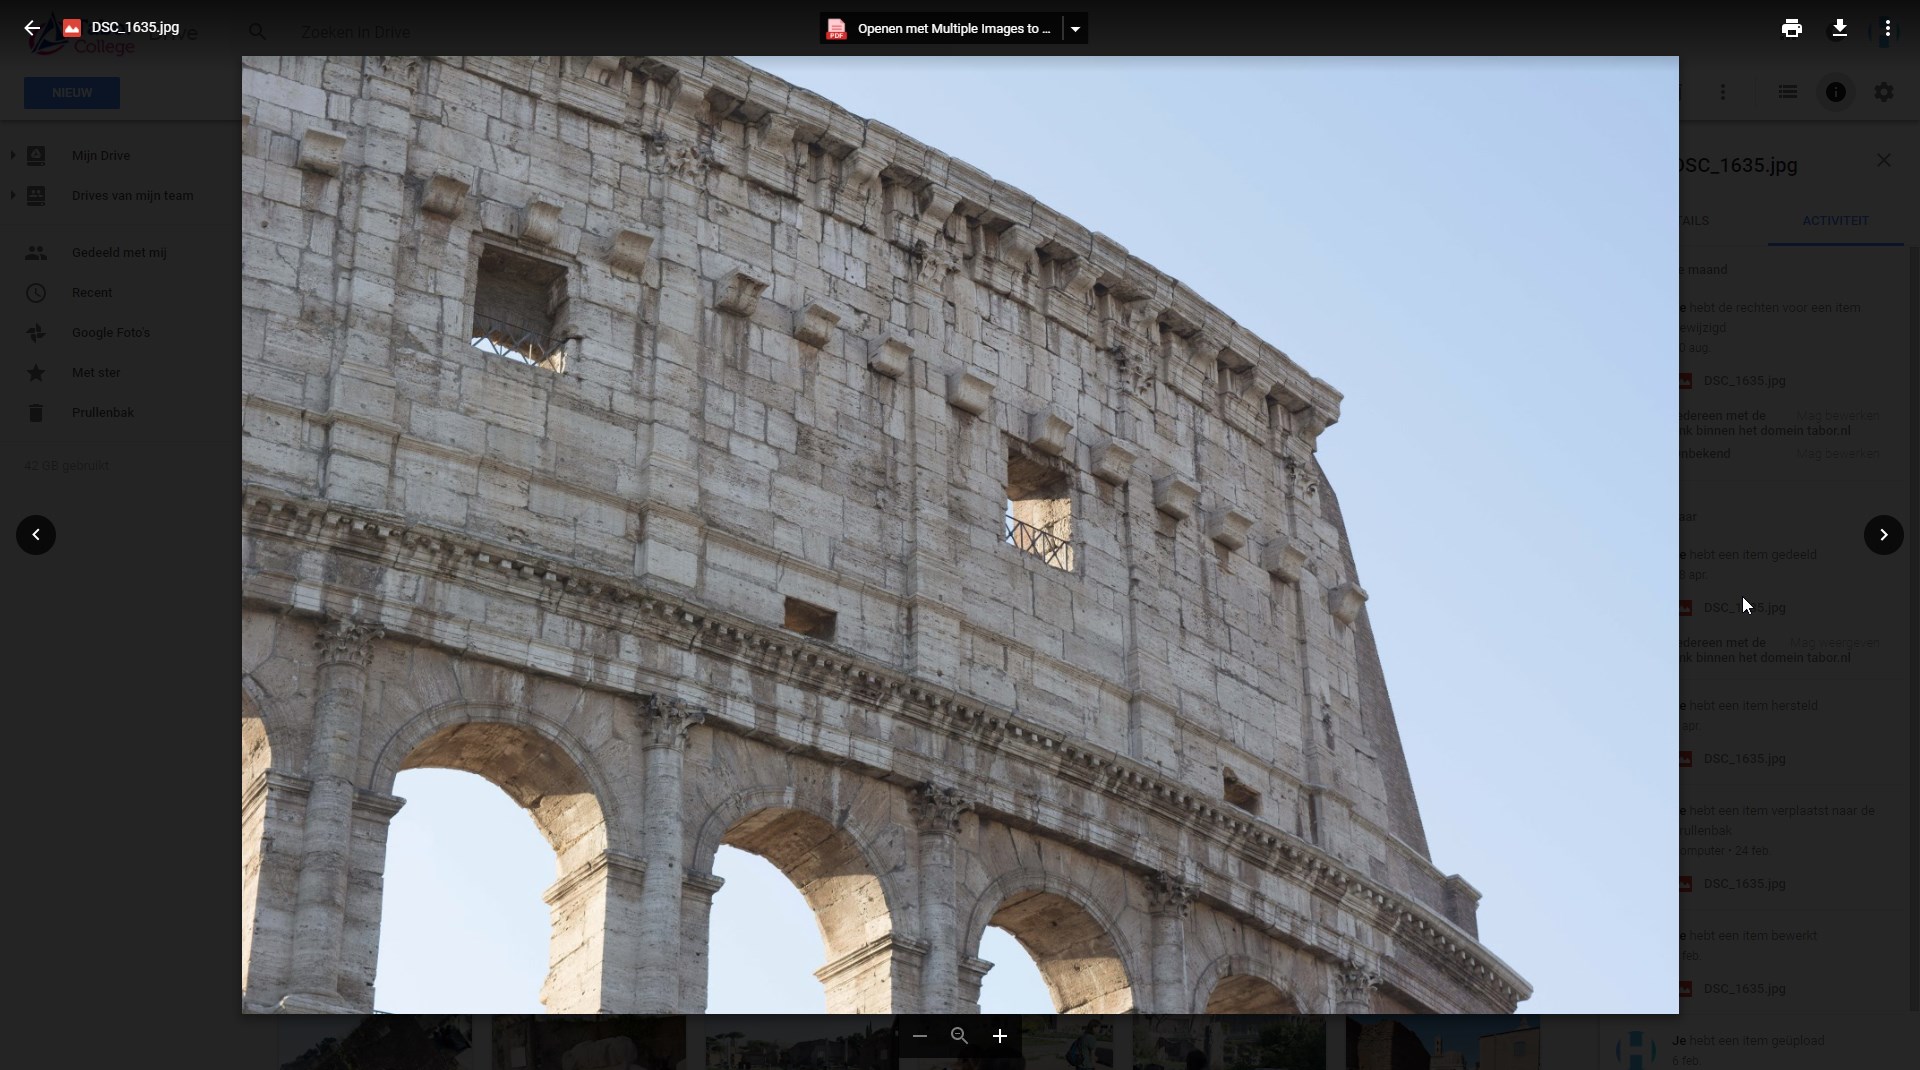The width and height of the screenshot is (1920, 1070).
Task: Switch to list view layout
Action: tap(1787, 92)
